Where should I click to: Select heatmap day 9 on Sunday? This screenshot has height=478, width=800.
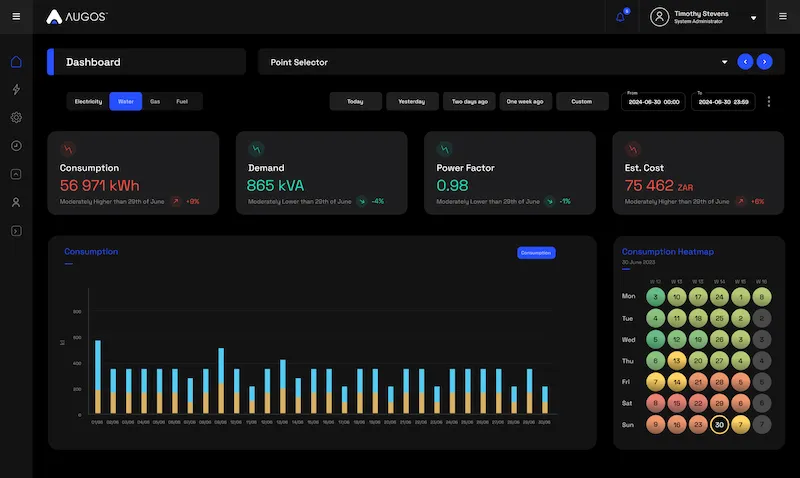[656, 424]
